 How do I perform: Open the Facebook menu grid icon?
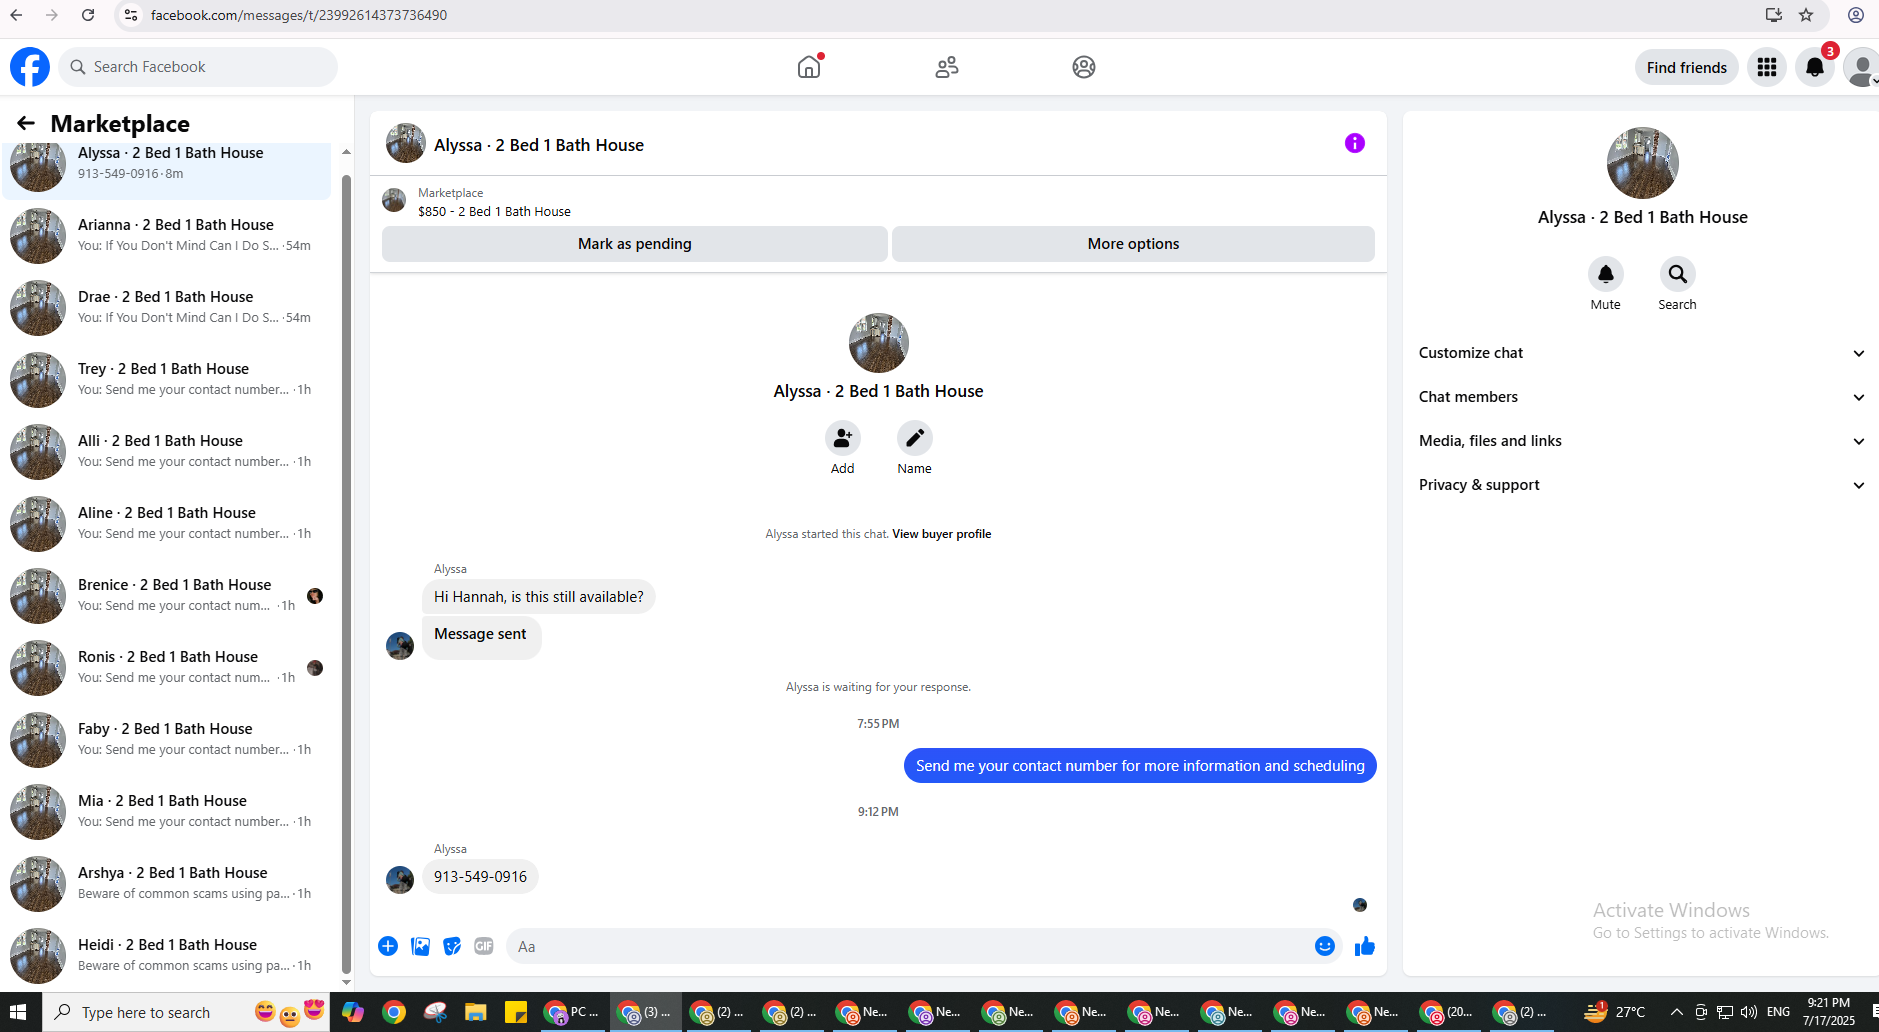1767,67
